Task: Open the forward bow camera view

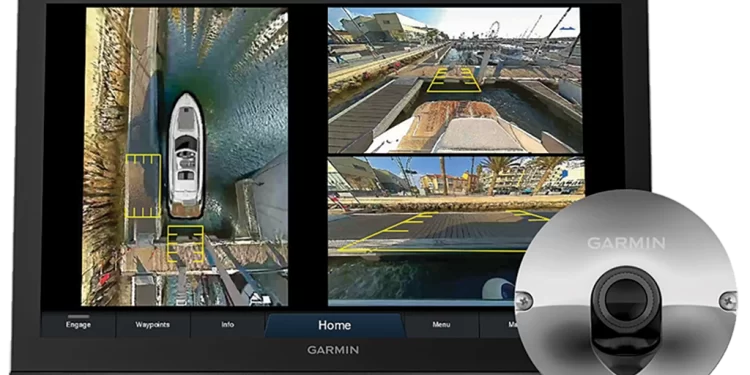Action: [x=455, y=80]
